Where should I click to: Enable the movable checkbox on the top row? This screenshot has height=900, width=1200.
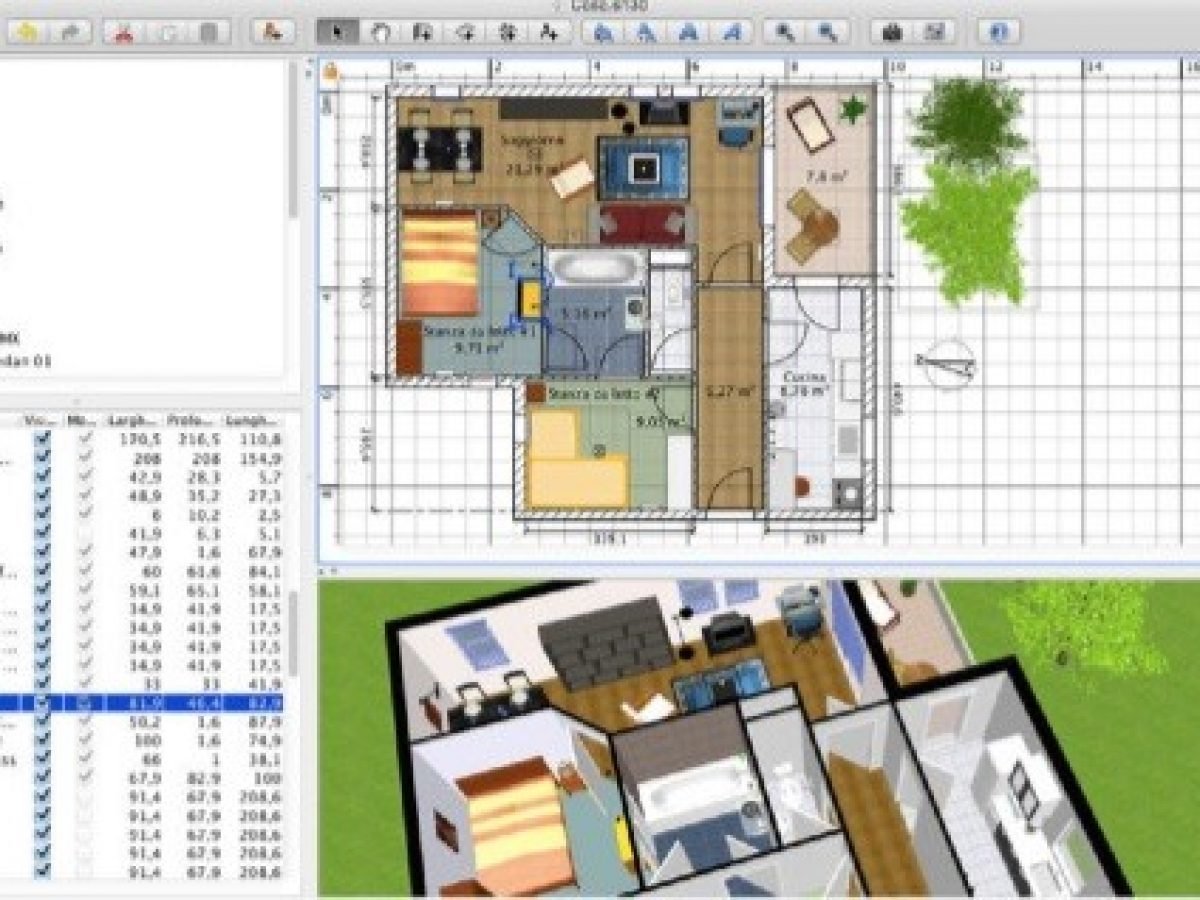tap(84, 435)
